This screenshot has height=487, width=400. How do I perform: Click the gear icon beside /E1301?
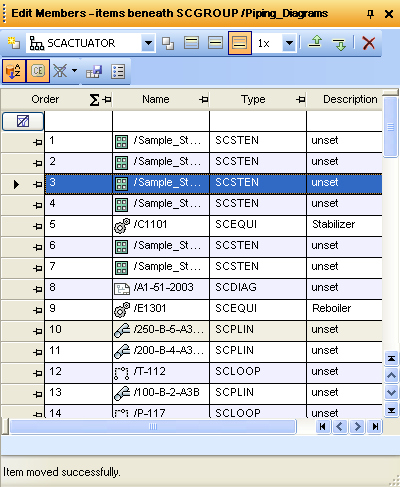tap(122, 309)
